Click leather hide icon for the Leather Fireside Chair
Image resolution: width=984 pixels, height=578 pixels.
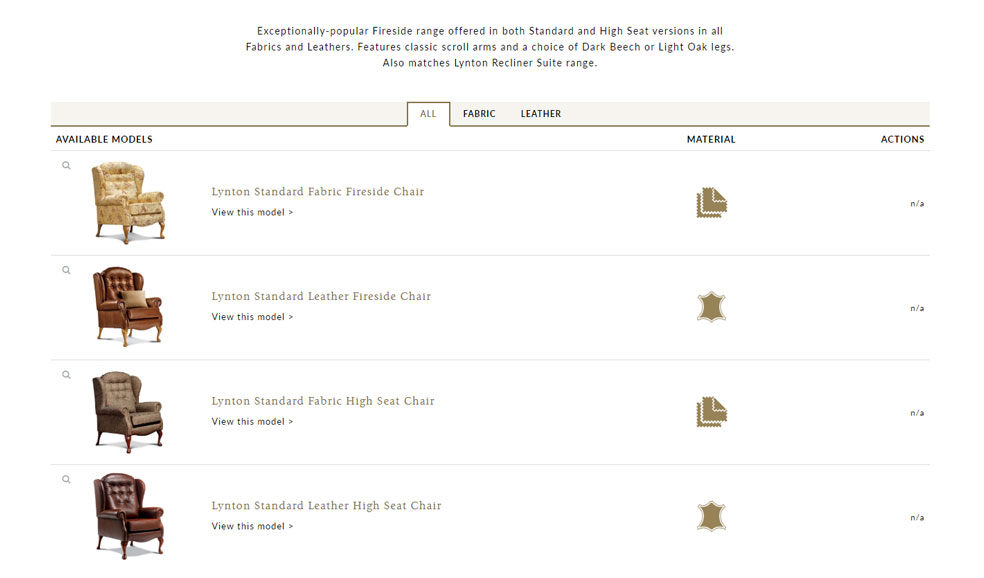tap(711, 307)
